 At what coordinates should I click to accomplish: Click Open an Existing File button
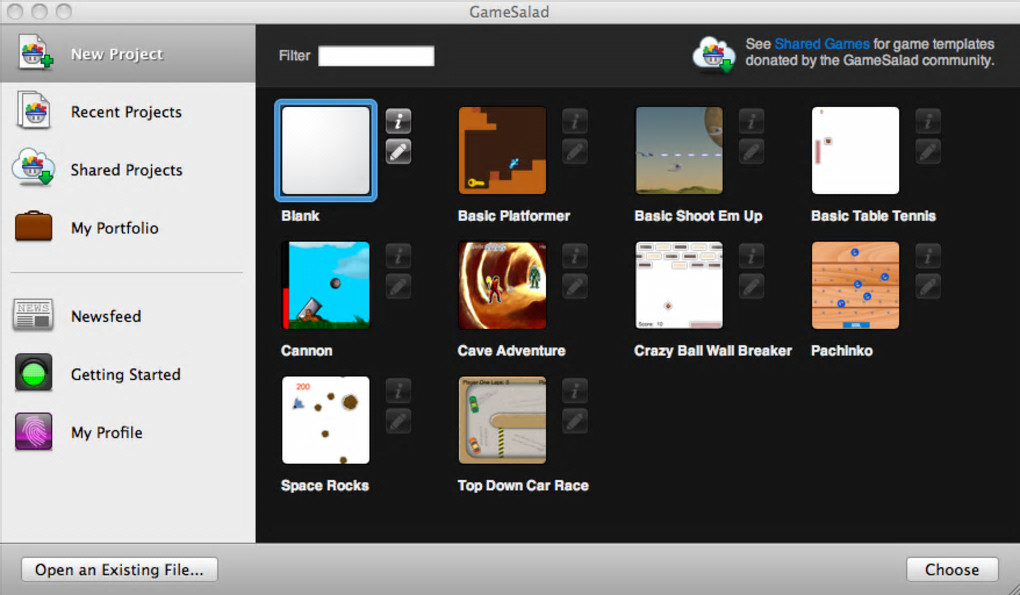pos(119,570)
